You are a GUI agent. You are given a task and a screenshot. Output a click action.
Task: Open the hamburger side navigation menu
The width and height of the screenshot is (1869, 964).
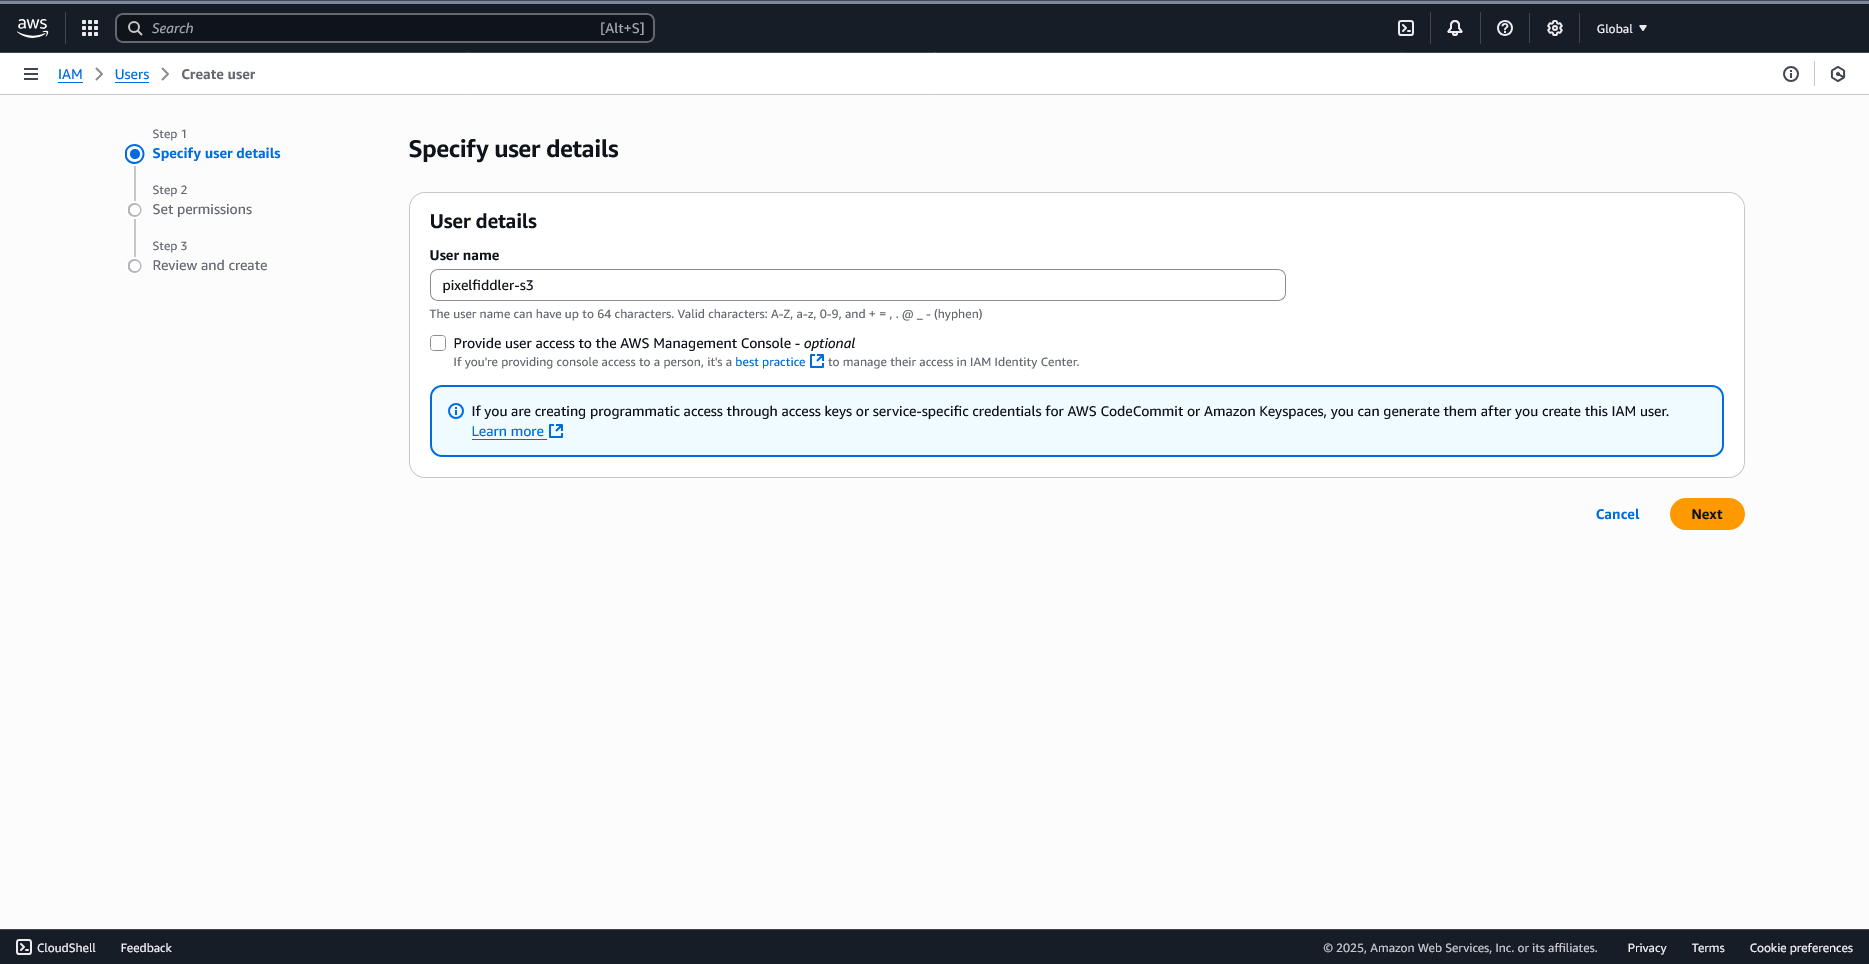31,74
